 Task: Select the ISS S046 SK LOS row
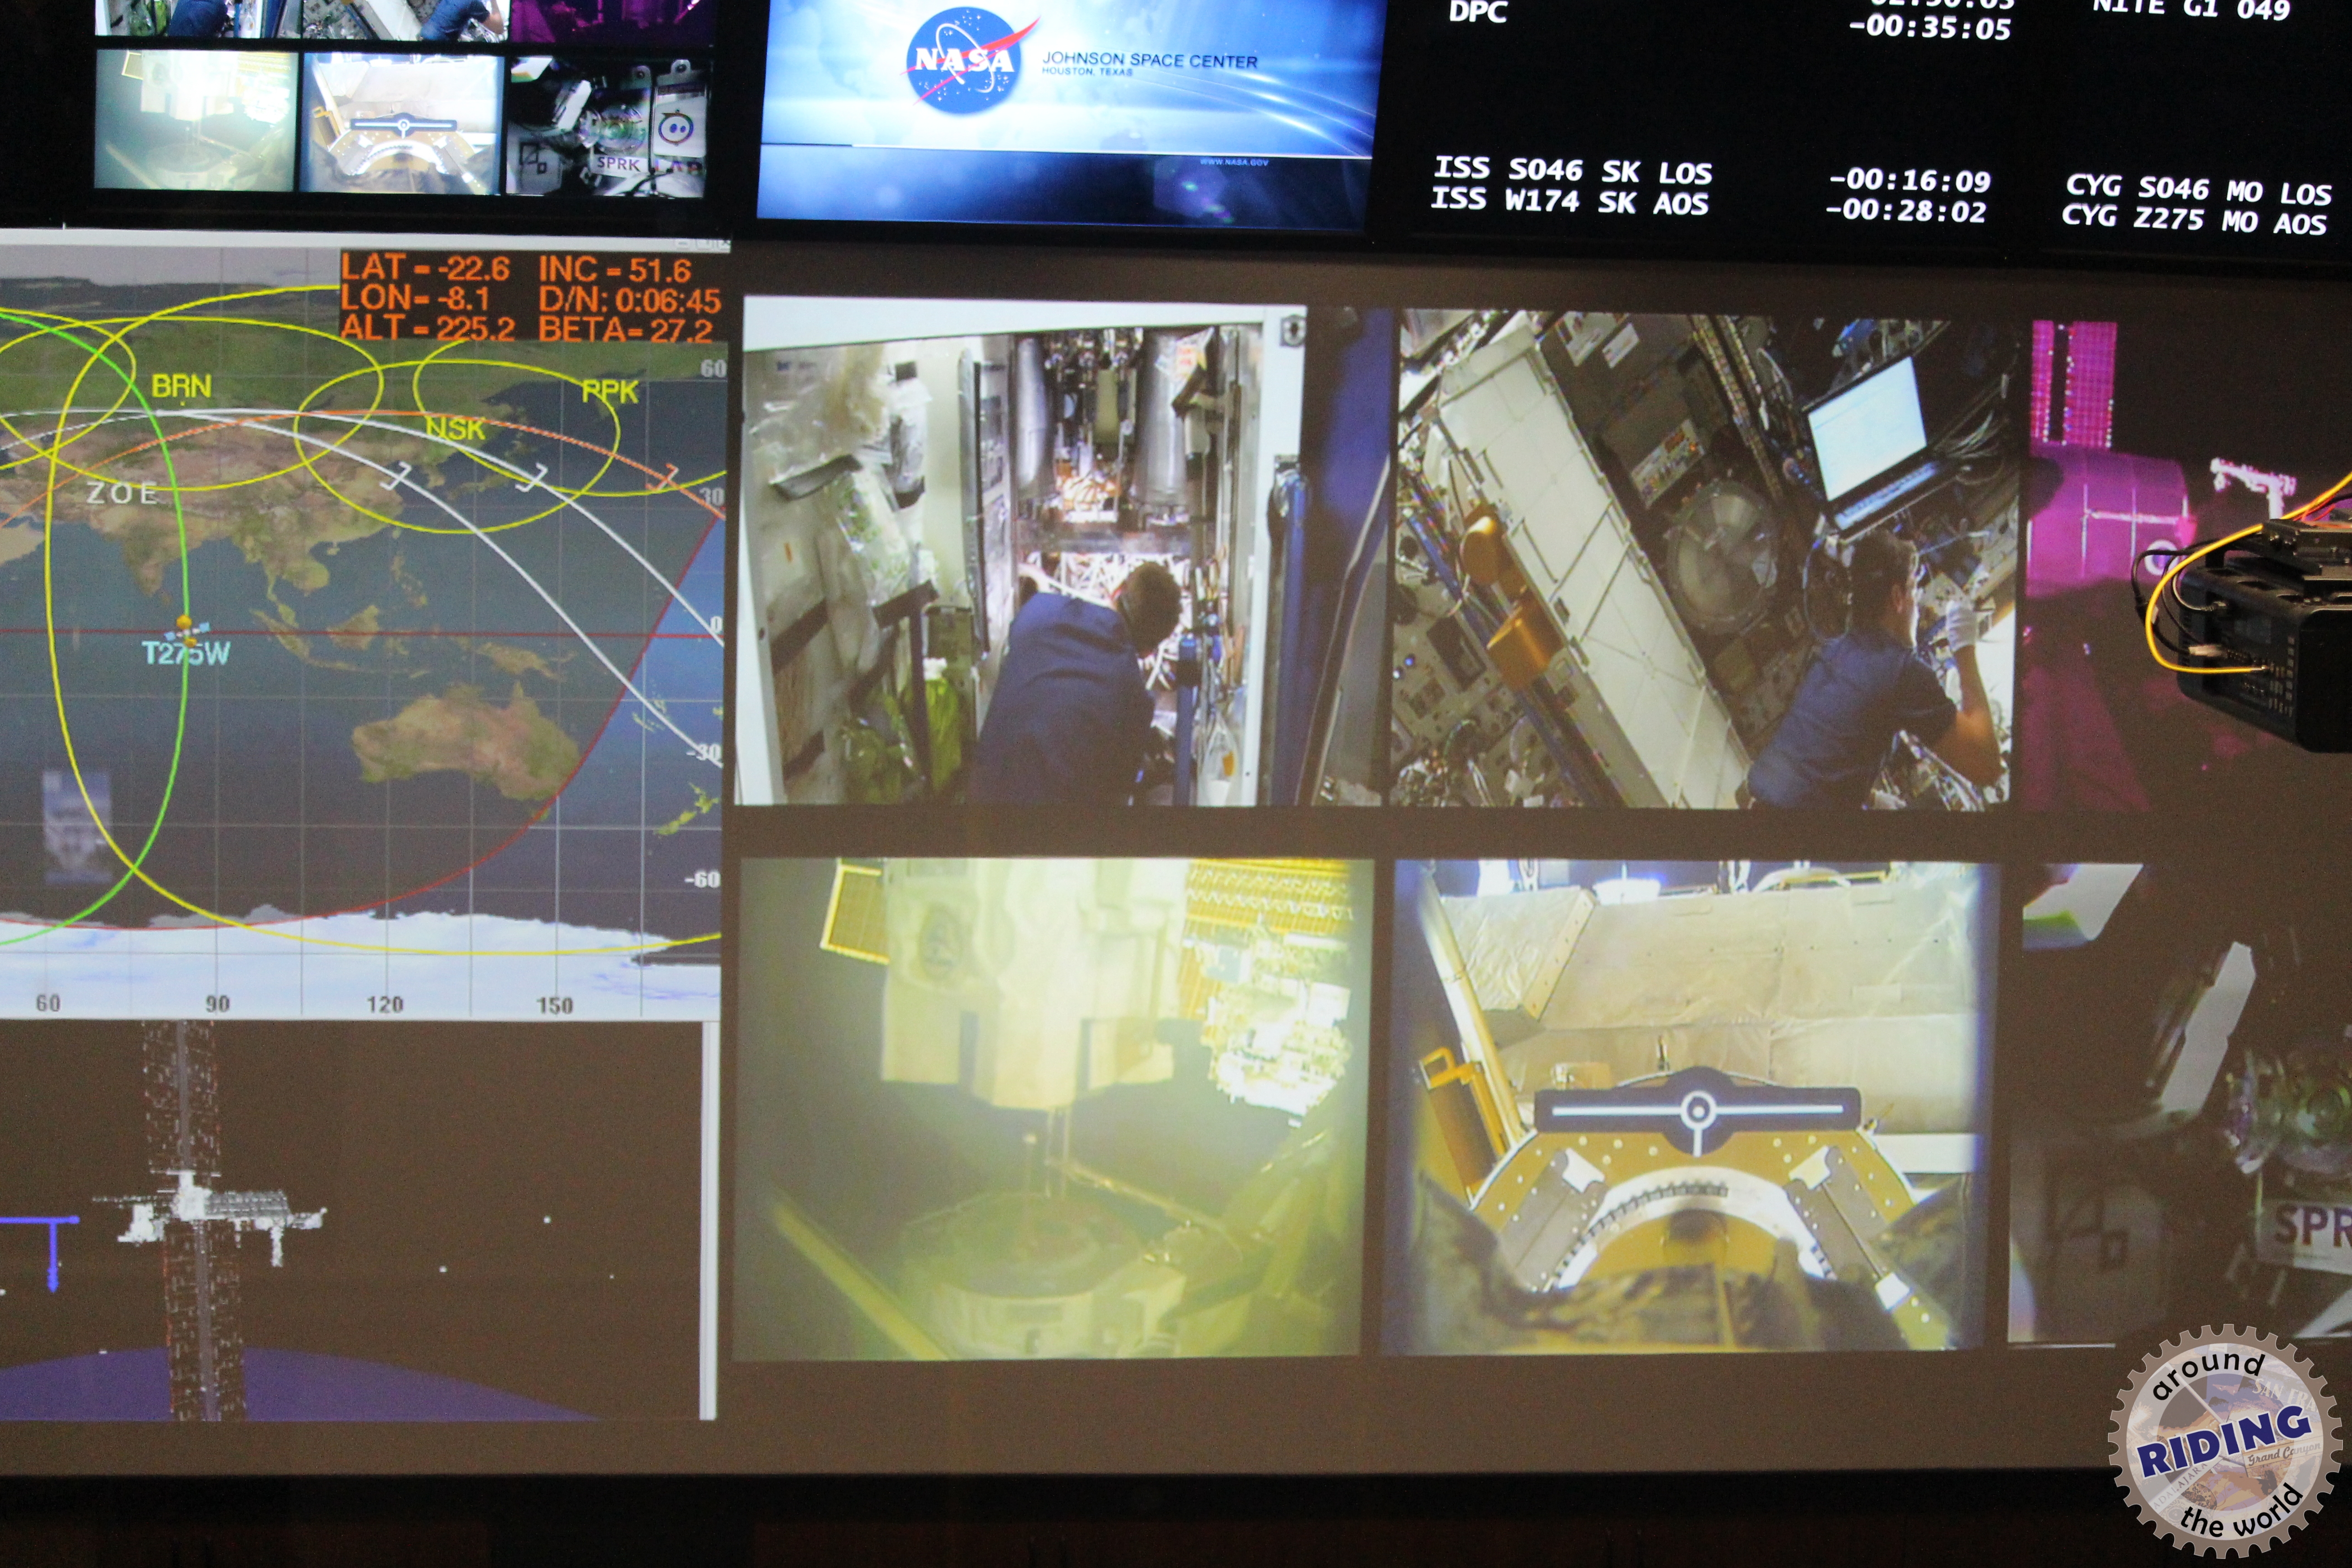pos(1573,170)
